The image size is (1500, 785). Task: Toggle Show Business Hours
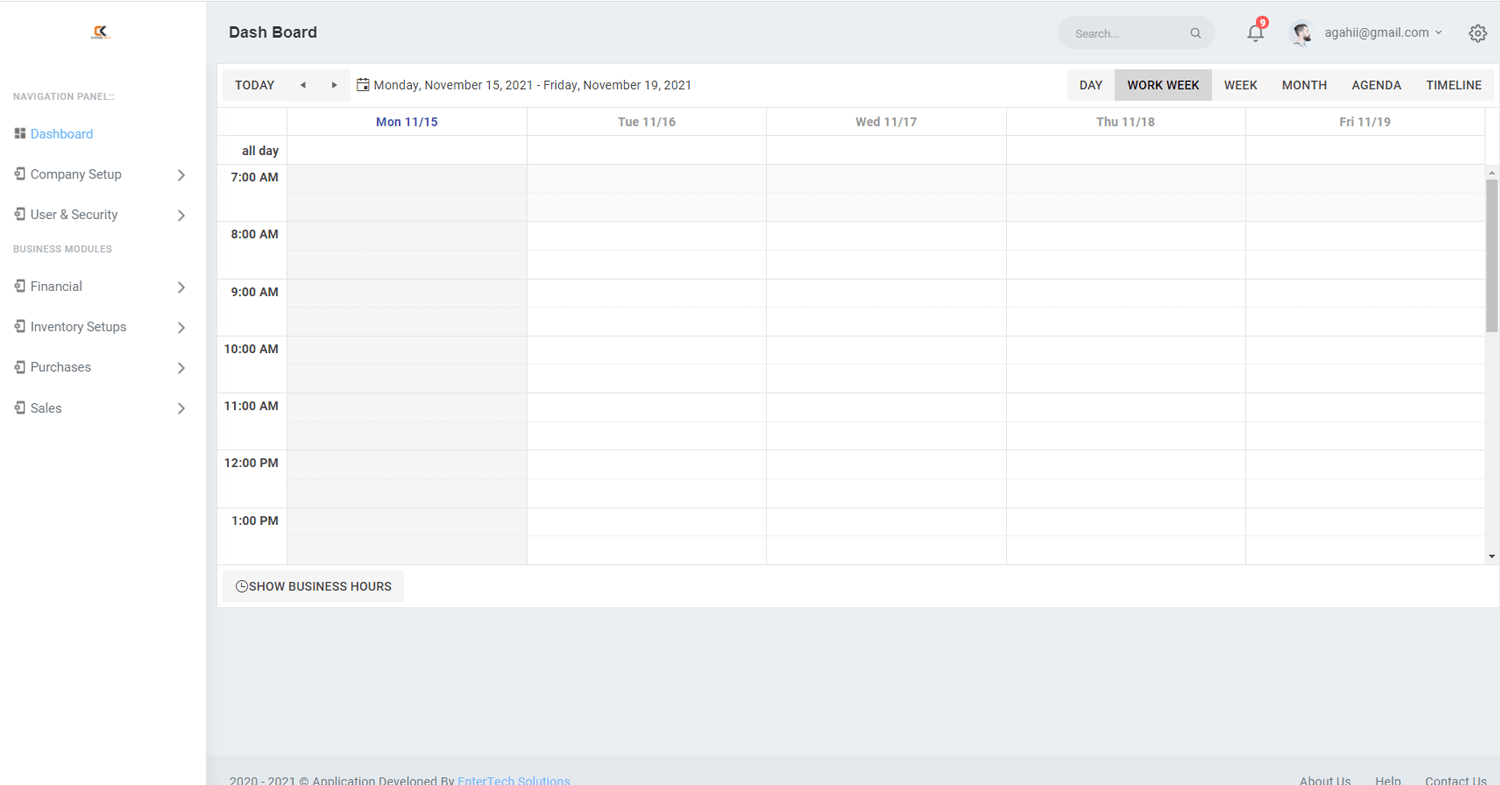313,586
